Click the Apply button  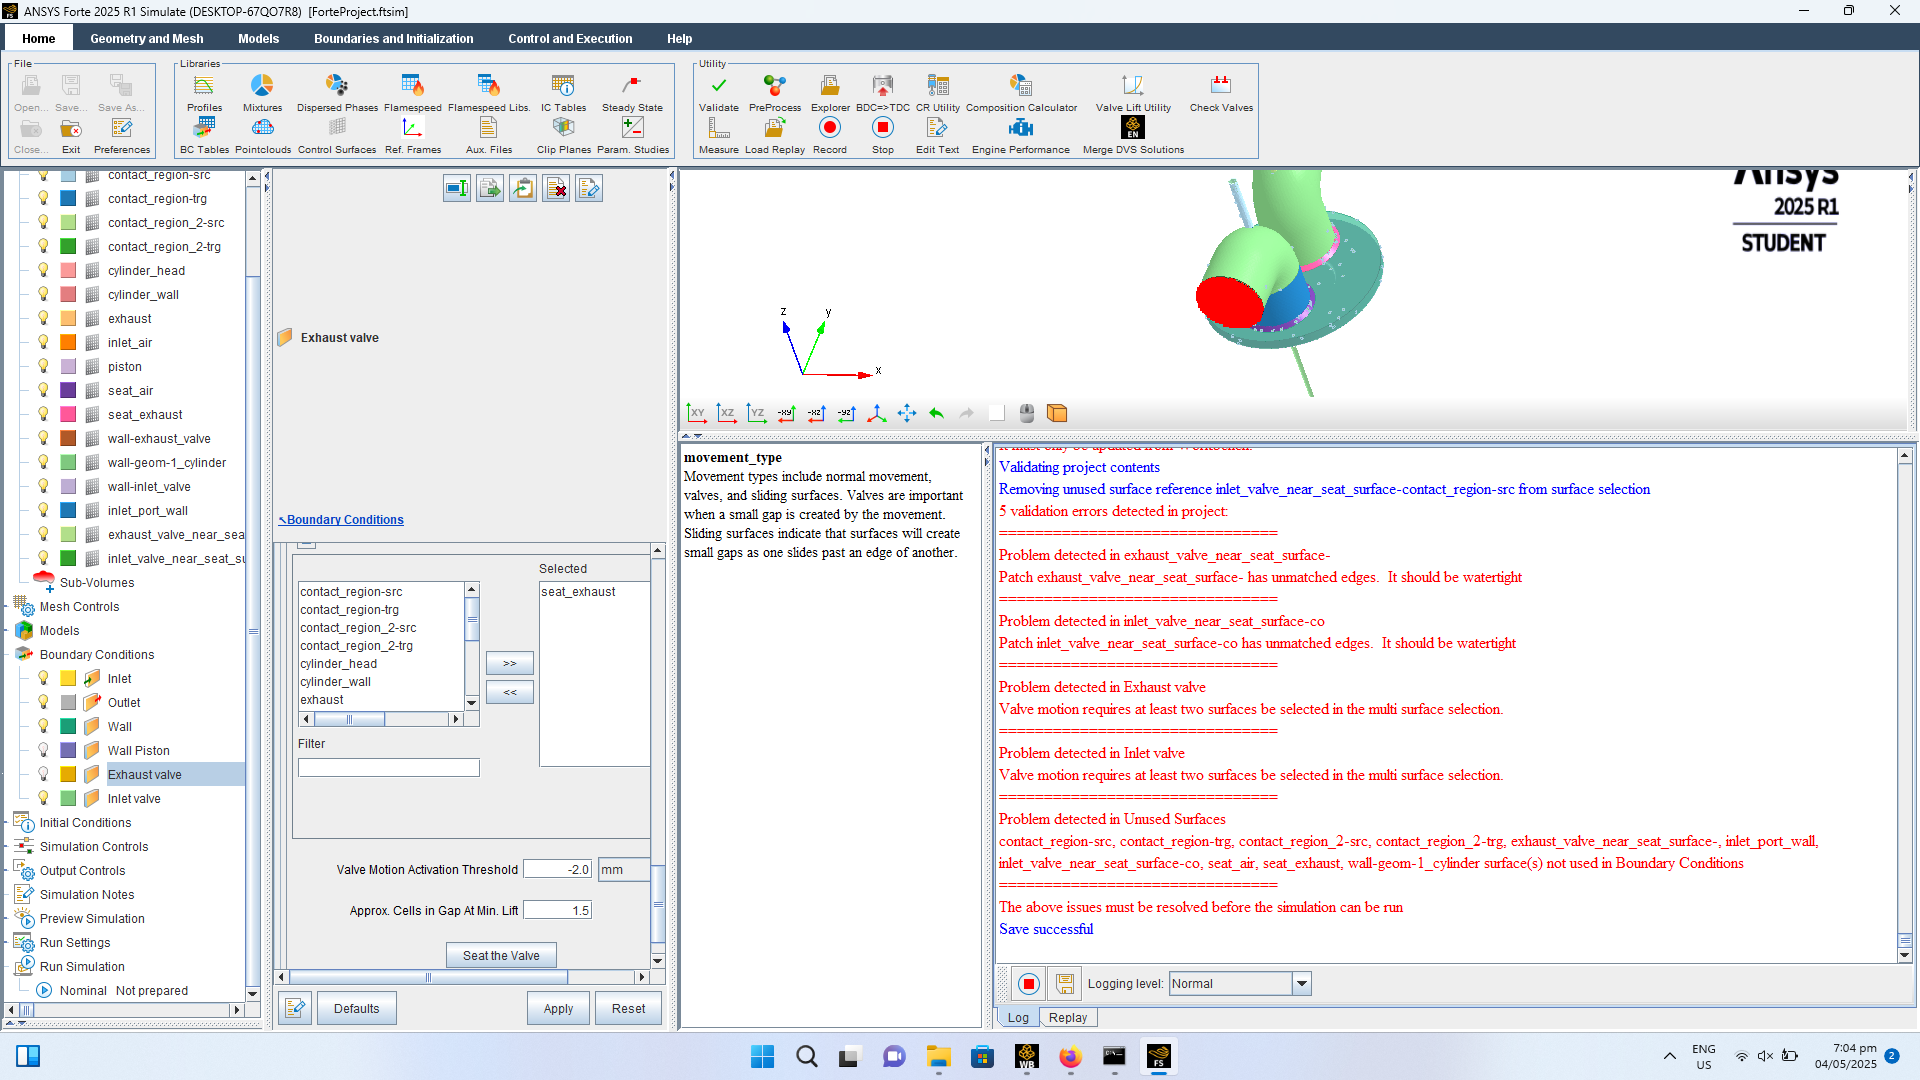(x=558, y=1008)
